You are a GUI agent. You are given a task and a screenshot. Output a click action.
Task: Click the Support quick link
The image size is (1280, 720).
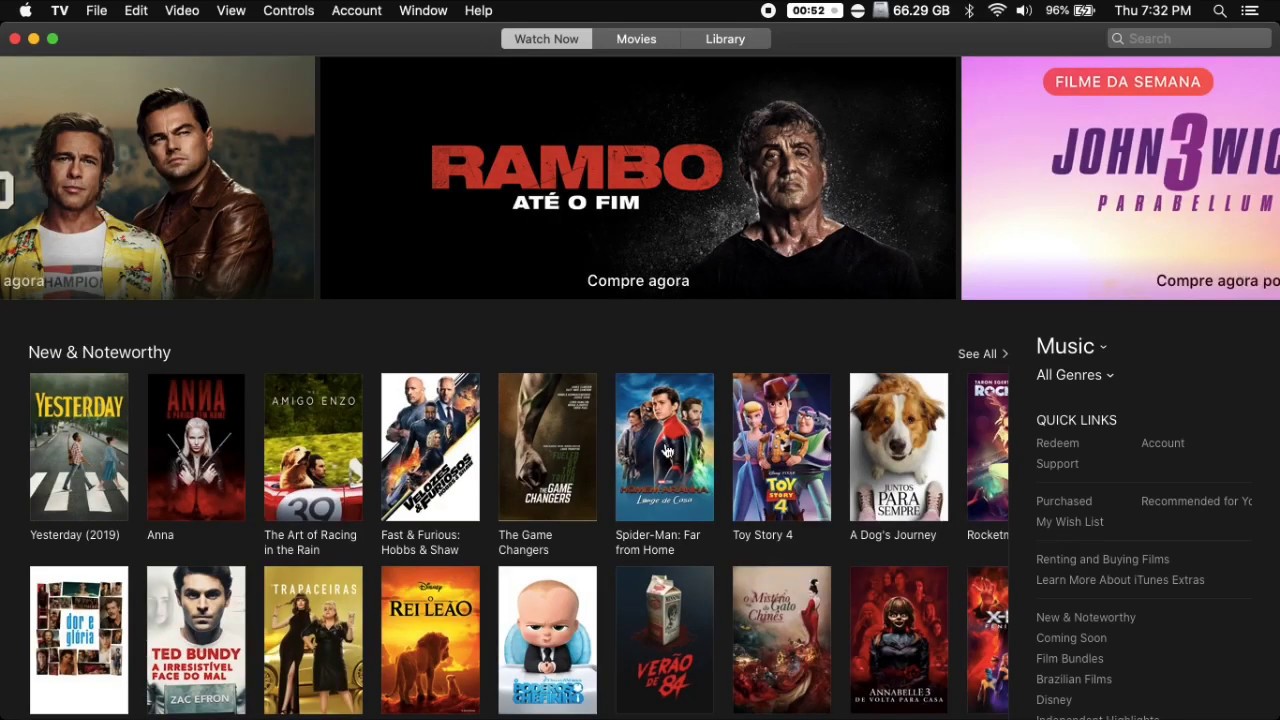click(x=1057, y=464)
